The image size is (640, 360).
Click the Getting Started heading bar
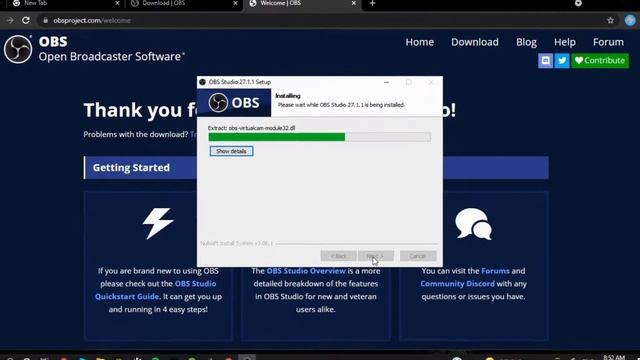[x=316, y=168]
